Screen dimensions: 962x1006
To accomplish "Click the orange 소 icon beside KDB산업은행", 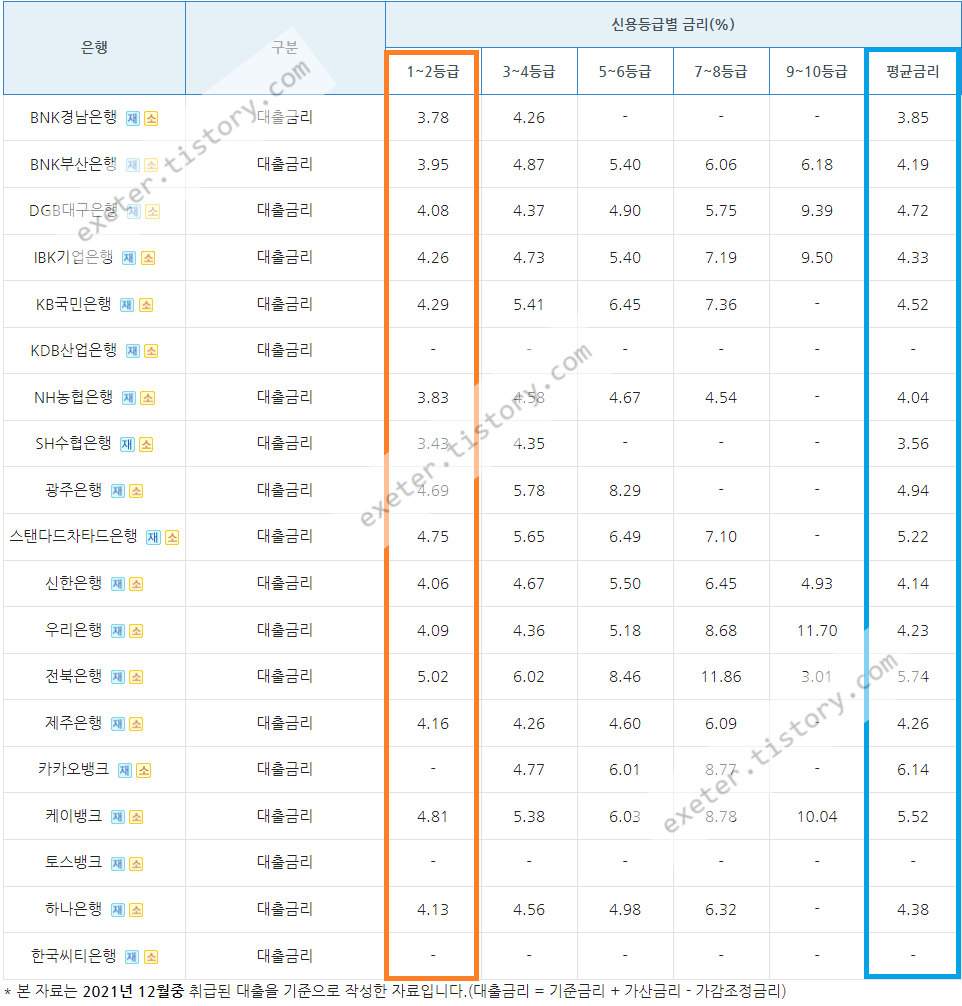I will pos(151,351).
